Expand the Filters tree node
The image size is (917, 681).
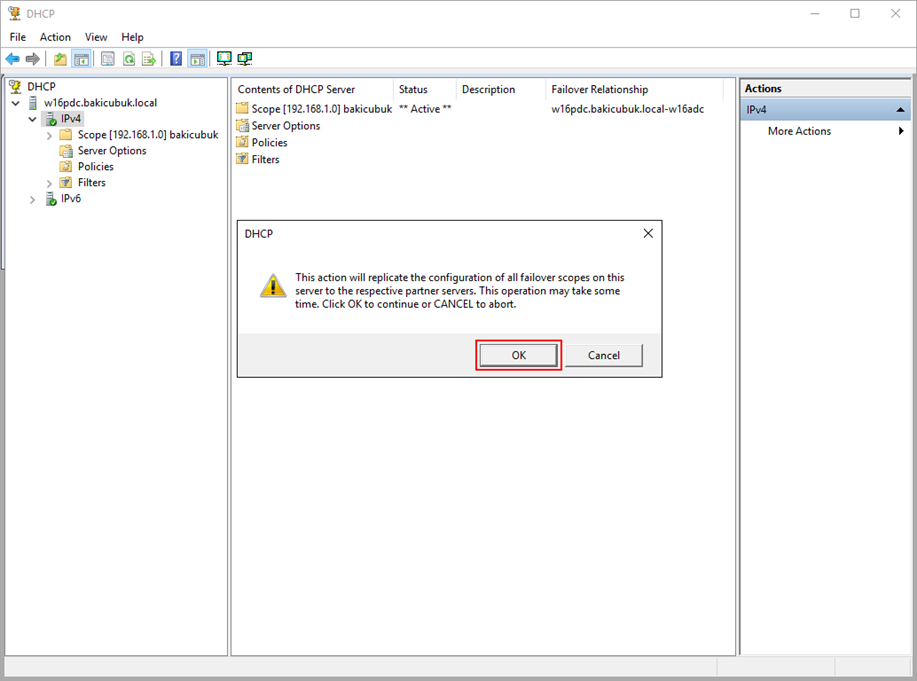pyautogui.click(x=49, y=184)
